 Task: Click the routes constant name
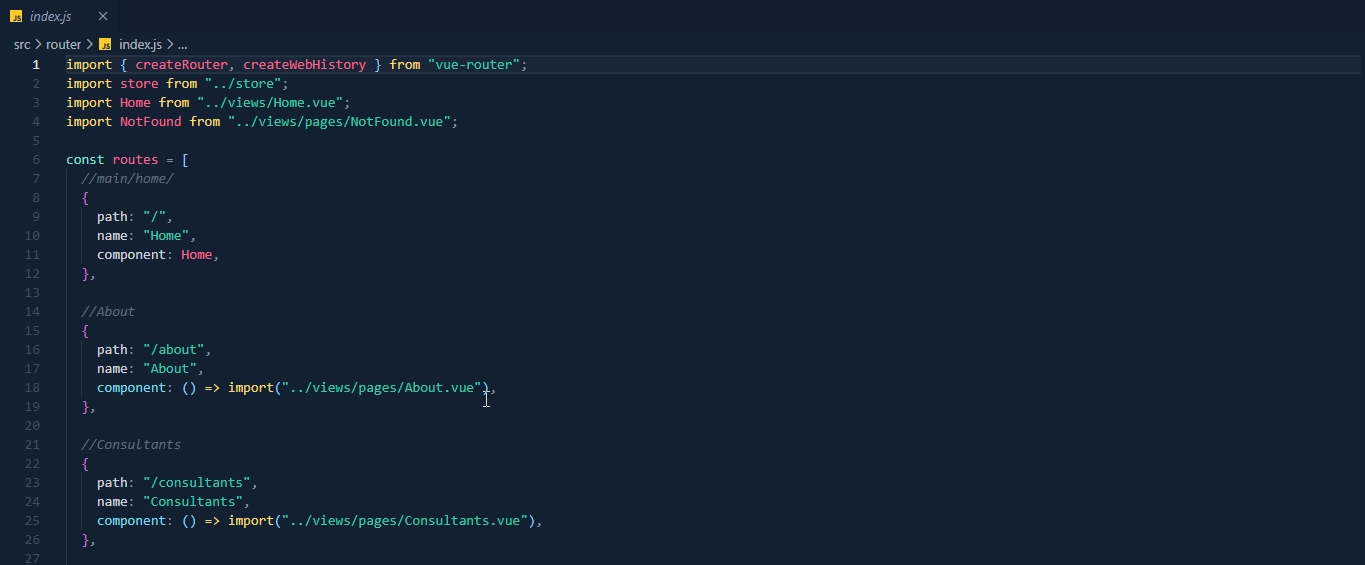point(135,159)
